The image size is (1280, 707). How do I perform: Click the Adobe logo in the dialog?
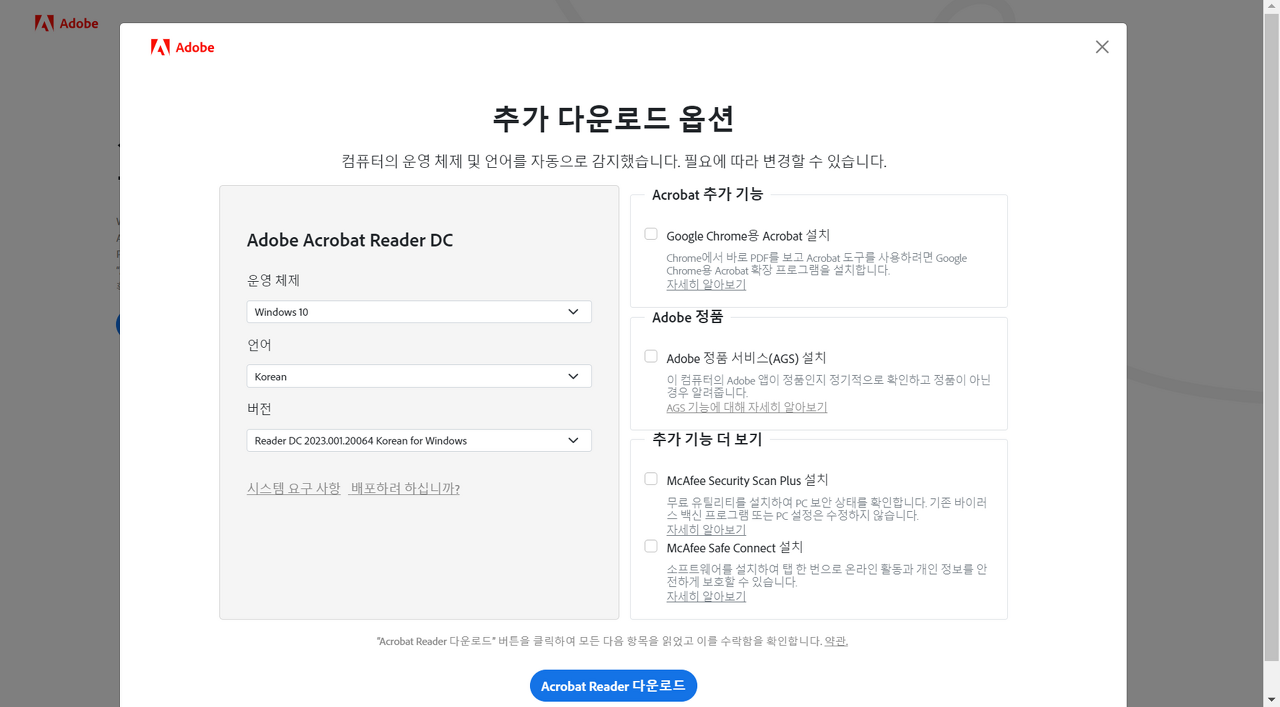click(182, 47)
